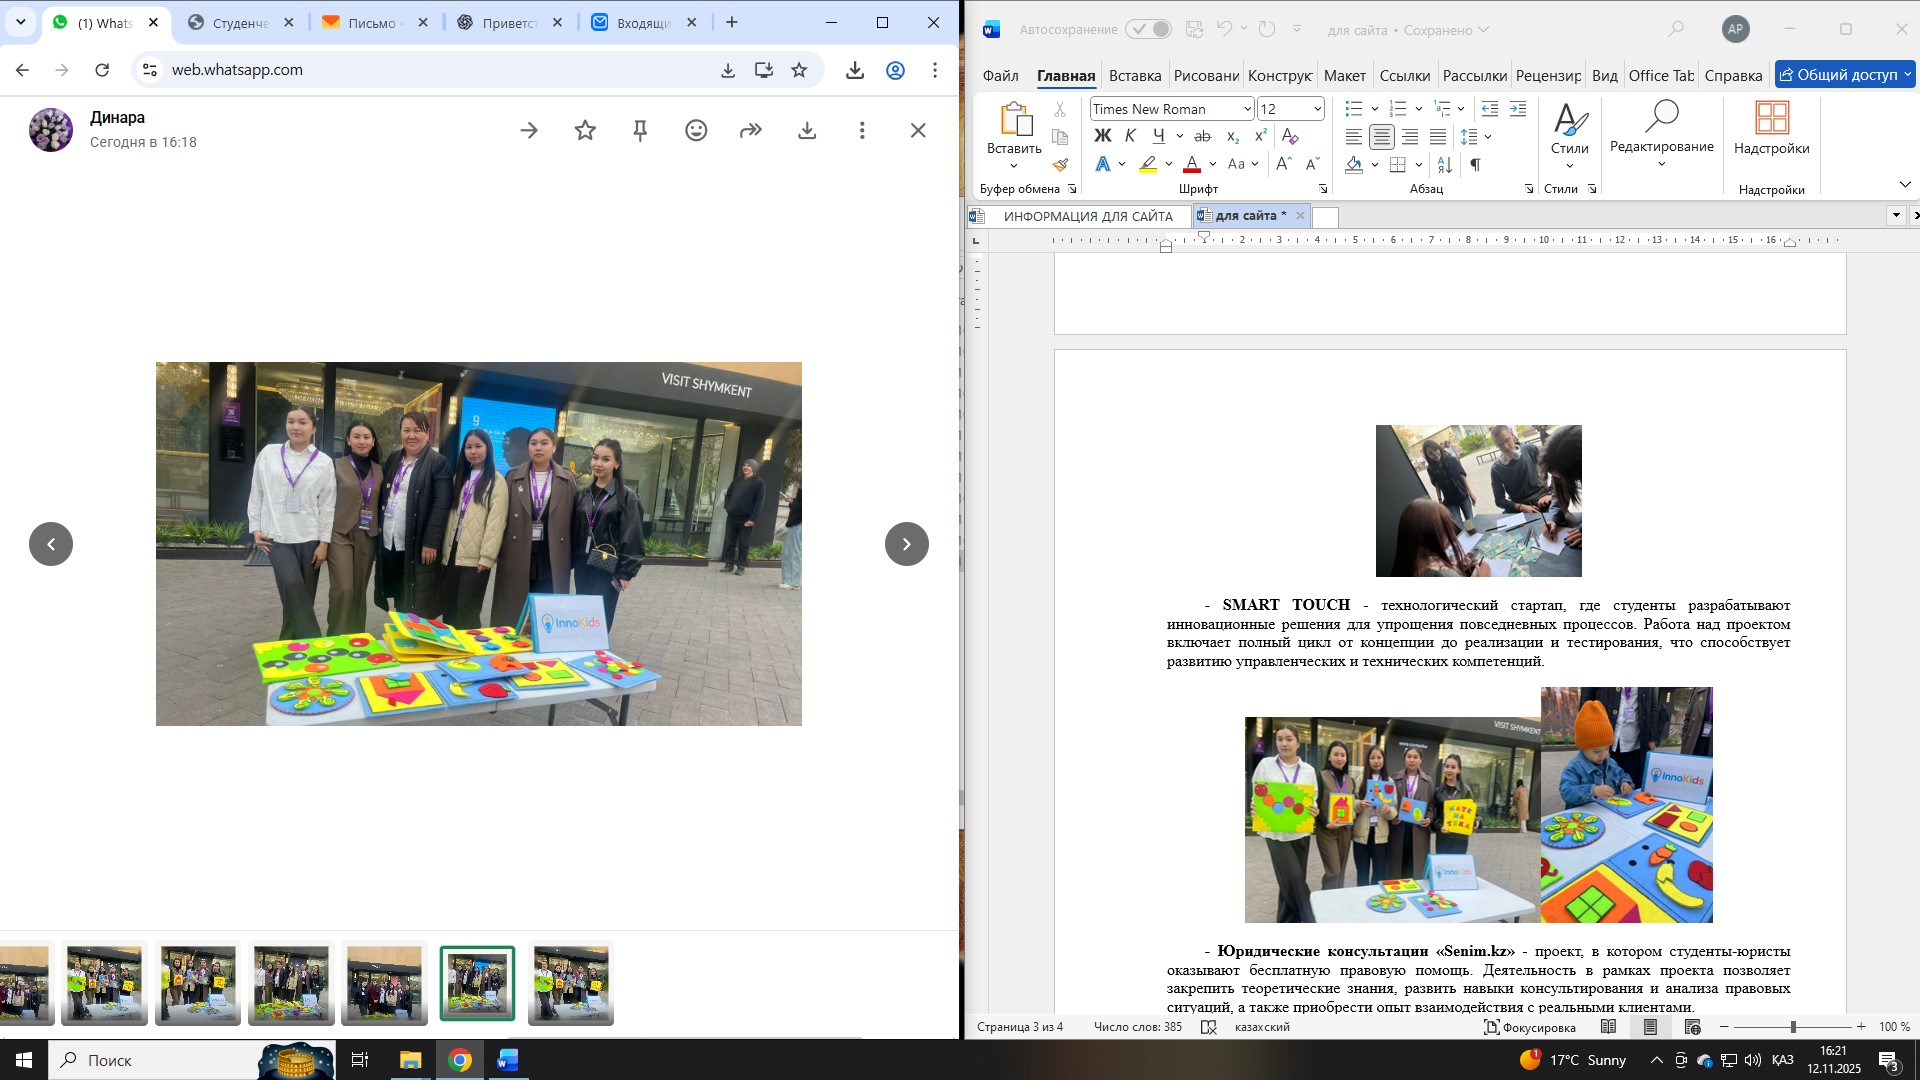
Task: Click the red font color swatch
Action: point(1191,165)
